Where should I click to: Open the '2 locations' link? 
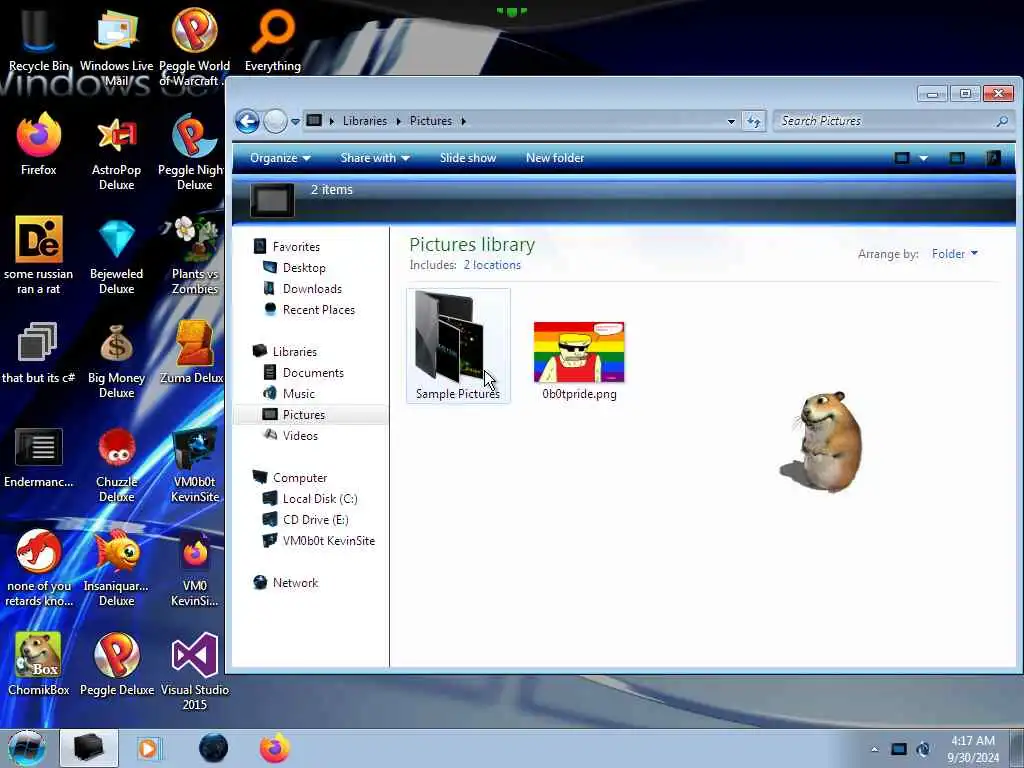pyautogui.click(x=492, y=265)
